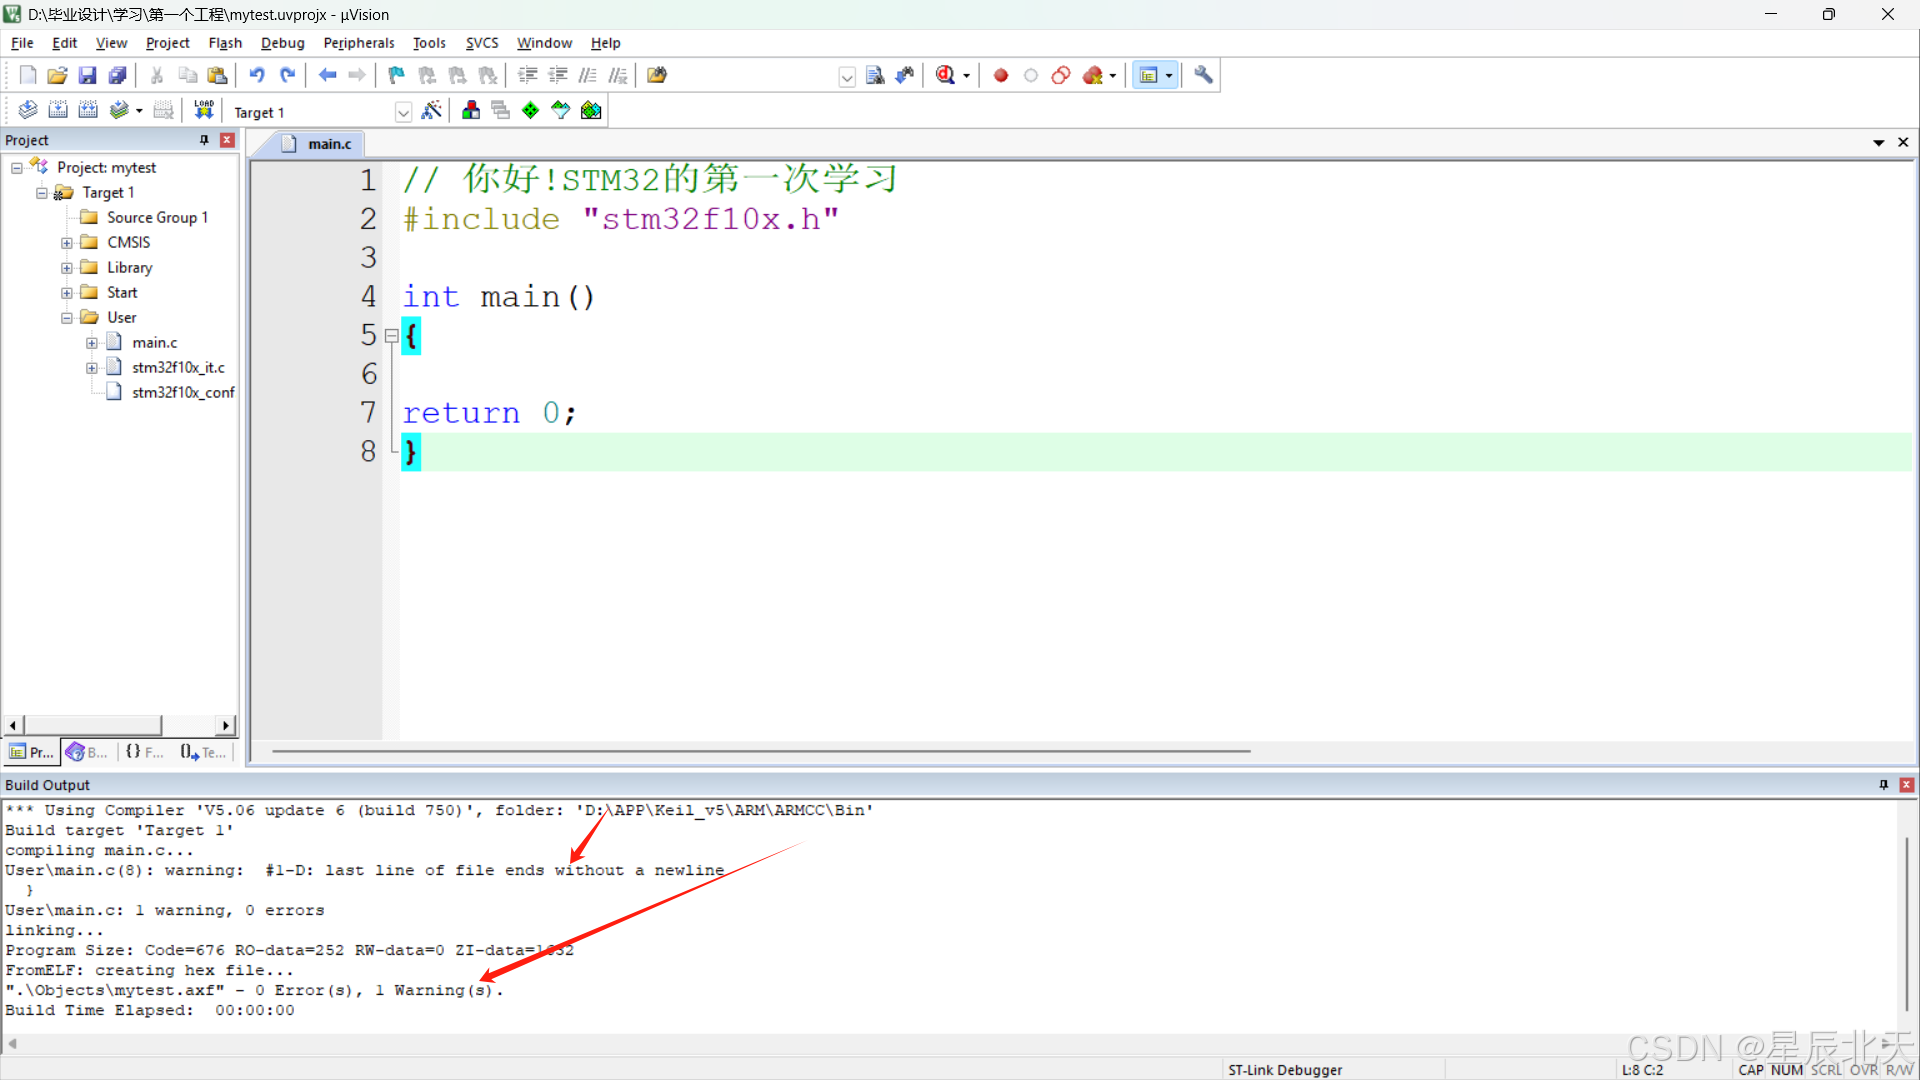Click the Manage Project Items icon
This screenshot has height=1080, width=1920.
(x=471, y=110)
